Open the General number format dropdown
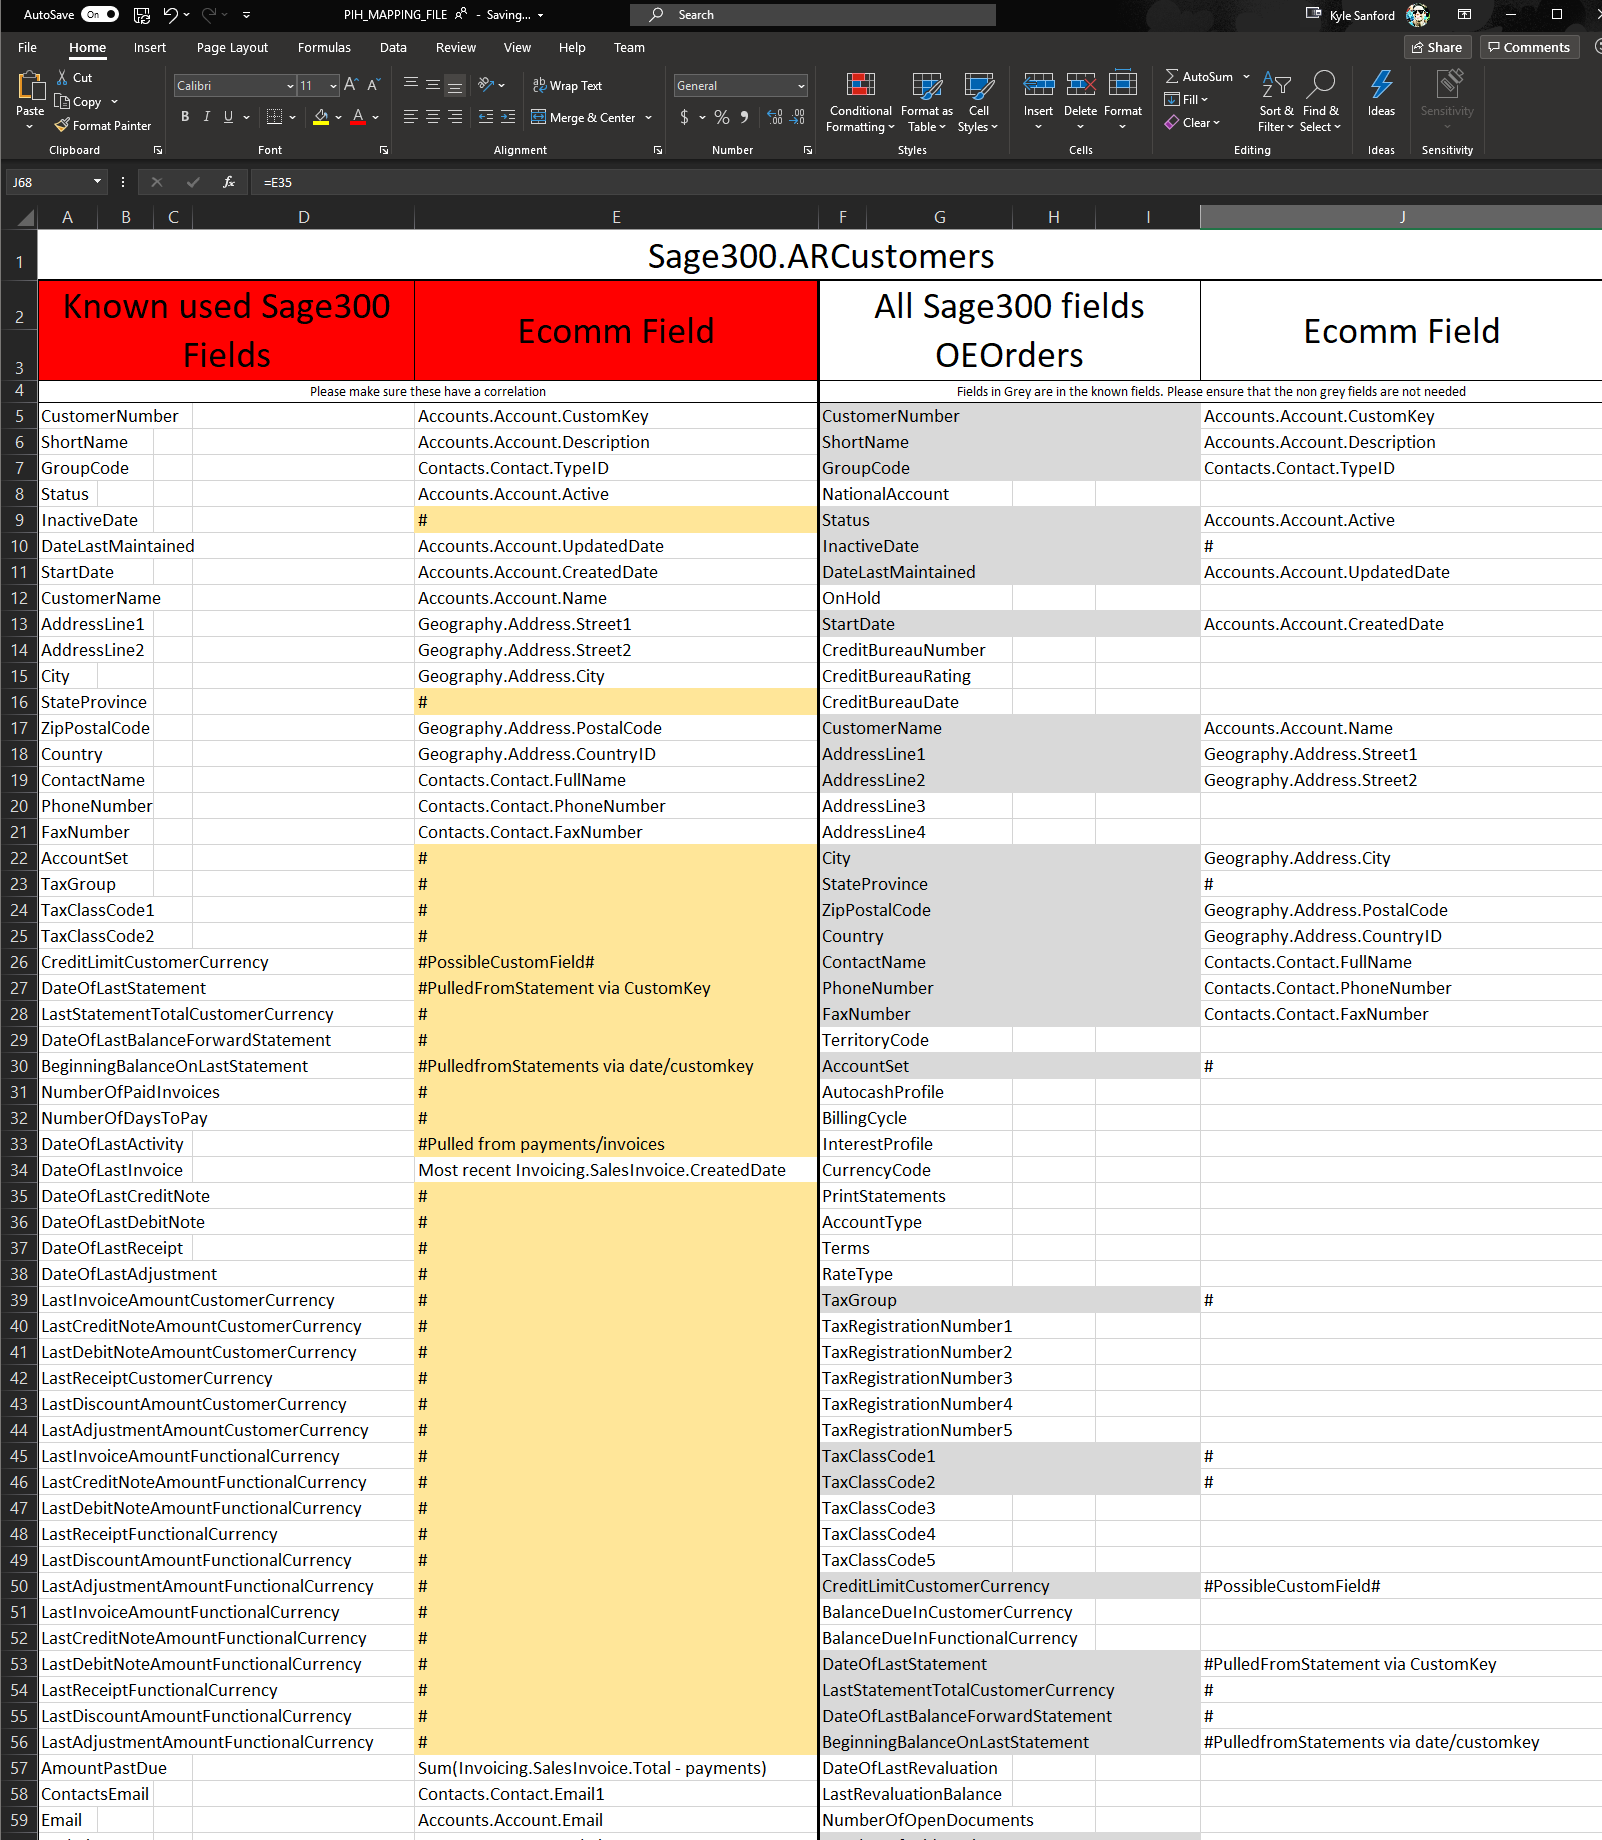 pos(801,86)
